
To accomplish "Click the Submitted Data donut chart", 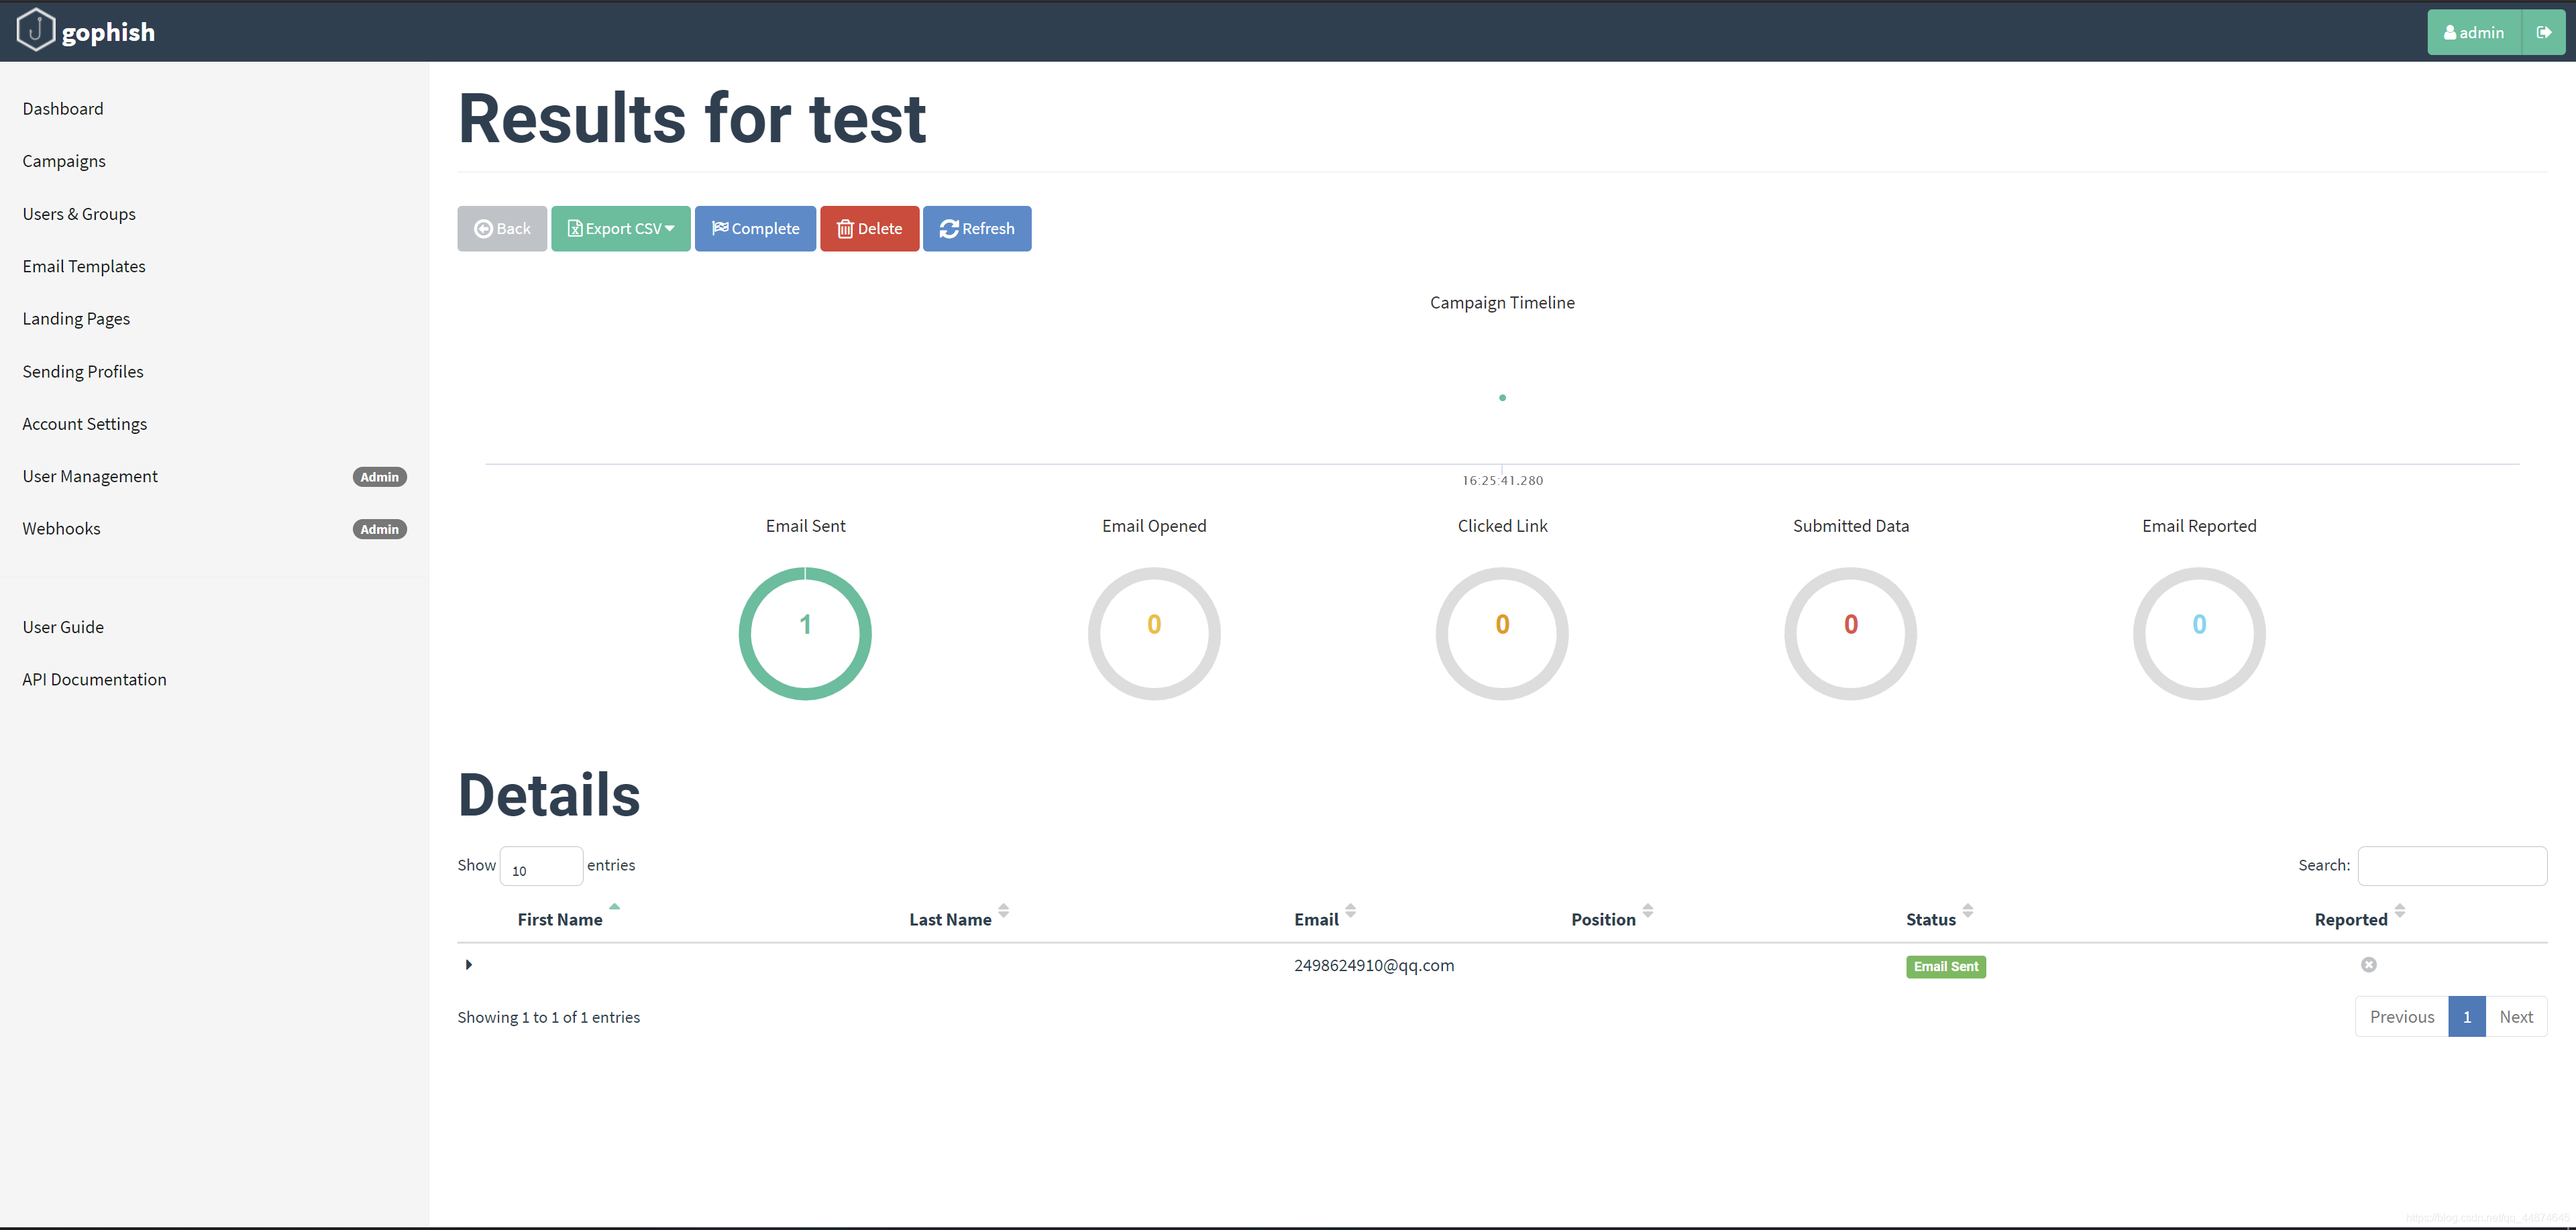I will point(1851,634).
